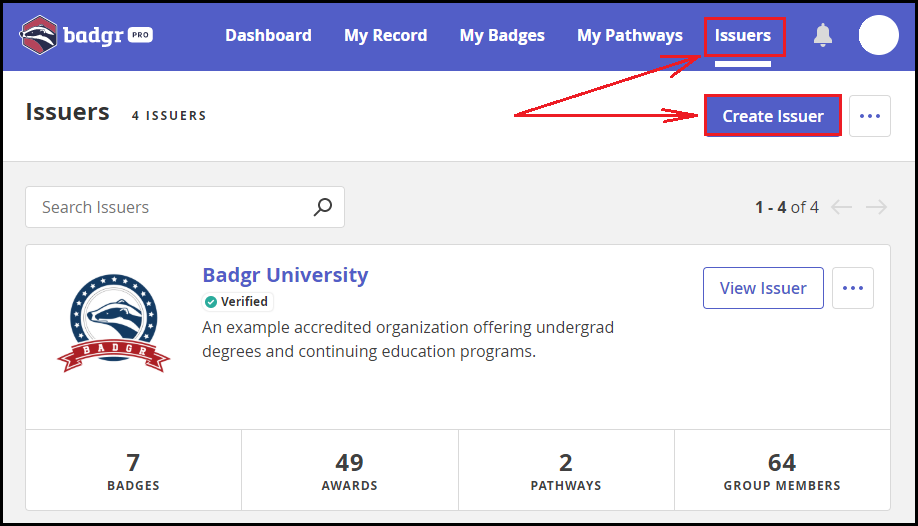Go to previous page arrow
Viewport: 918px width, 526px height.
[841, 207]
